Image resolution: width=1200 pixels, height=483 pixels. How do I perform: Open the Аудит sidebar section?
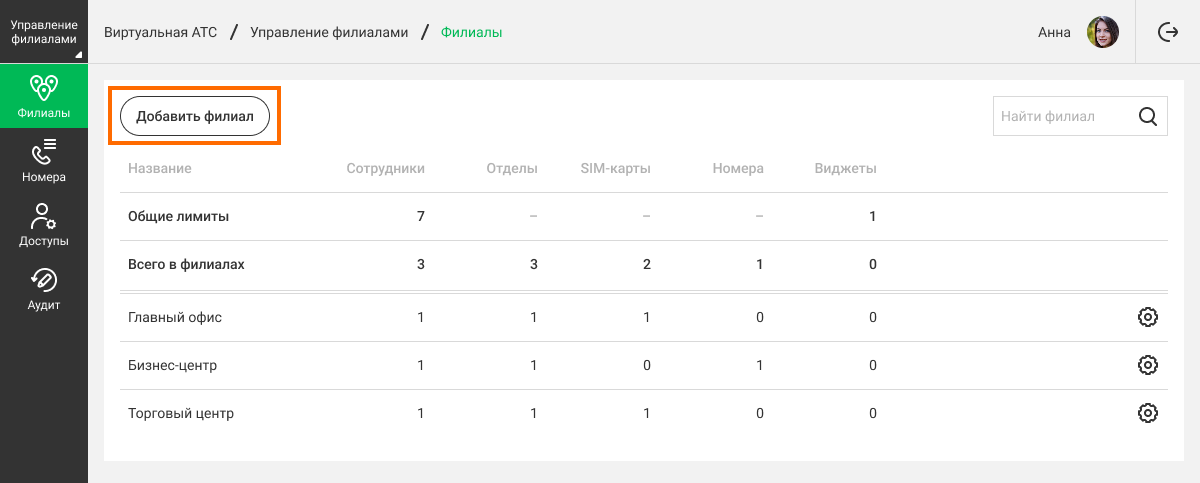click(44, 288)
